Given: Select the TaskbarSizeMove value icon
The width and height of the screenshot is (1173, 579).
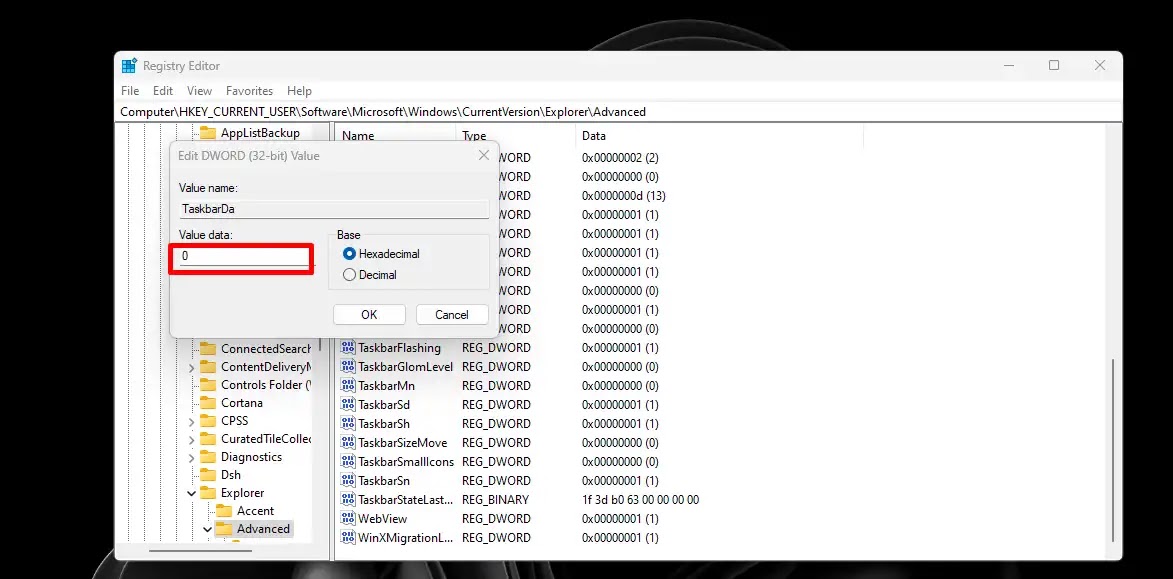Looking at the screenshot, I should tap(347, 443).
